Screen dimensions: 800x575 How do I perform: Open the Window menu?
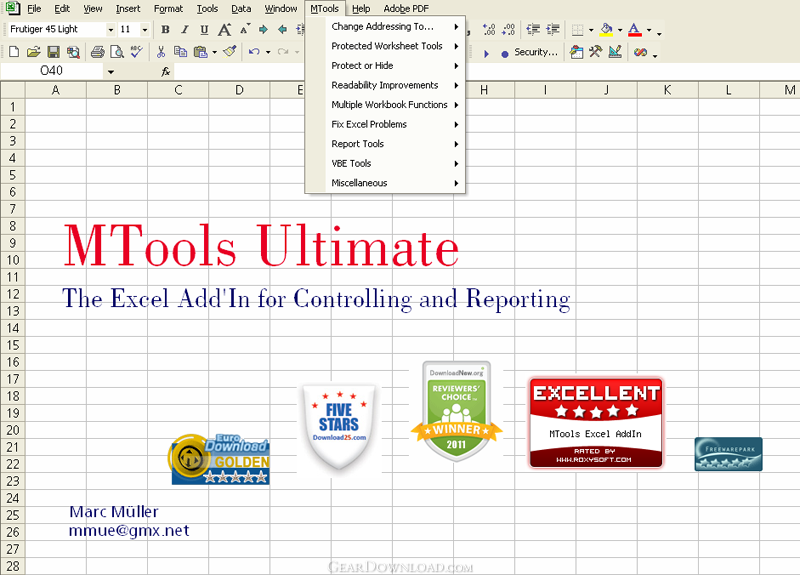(x=281, y=9)
